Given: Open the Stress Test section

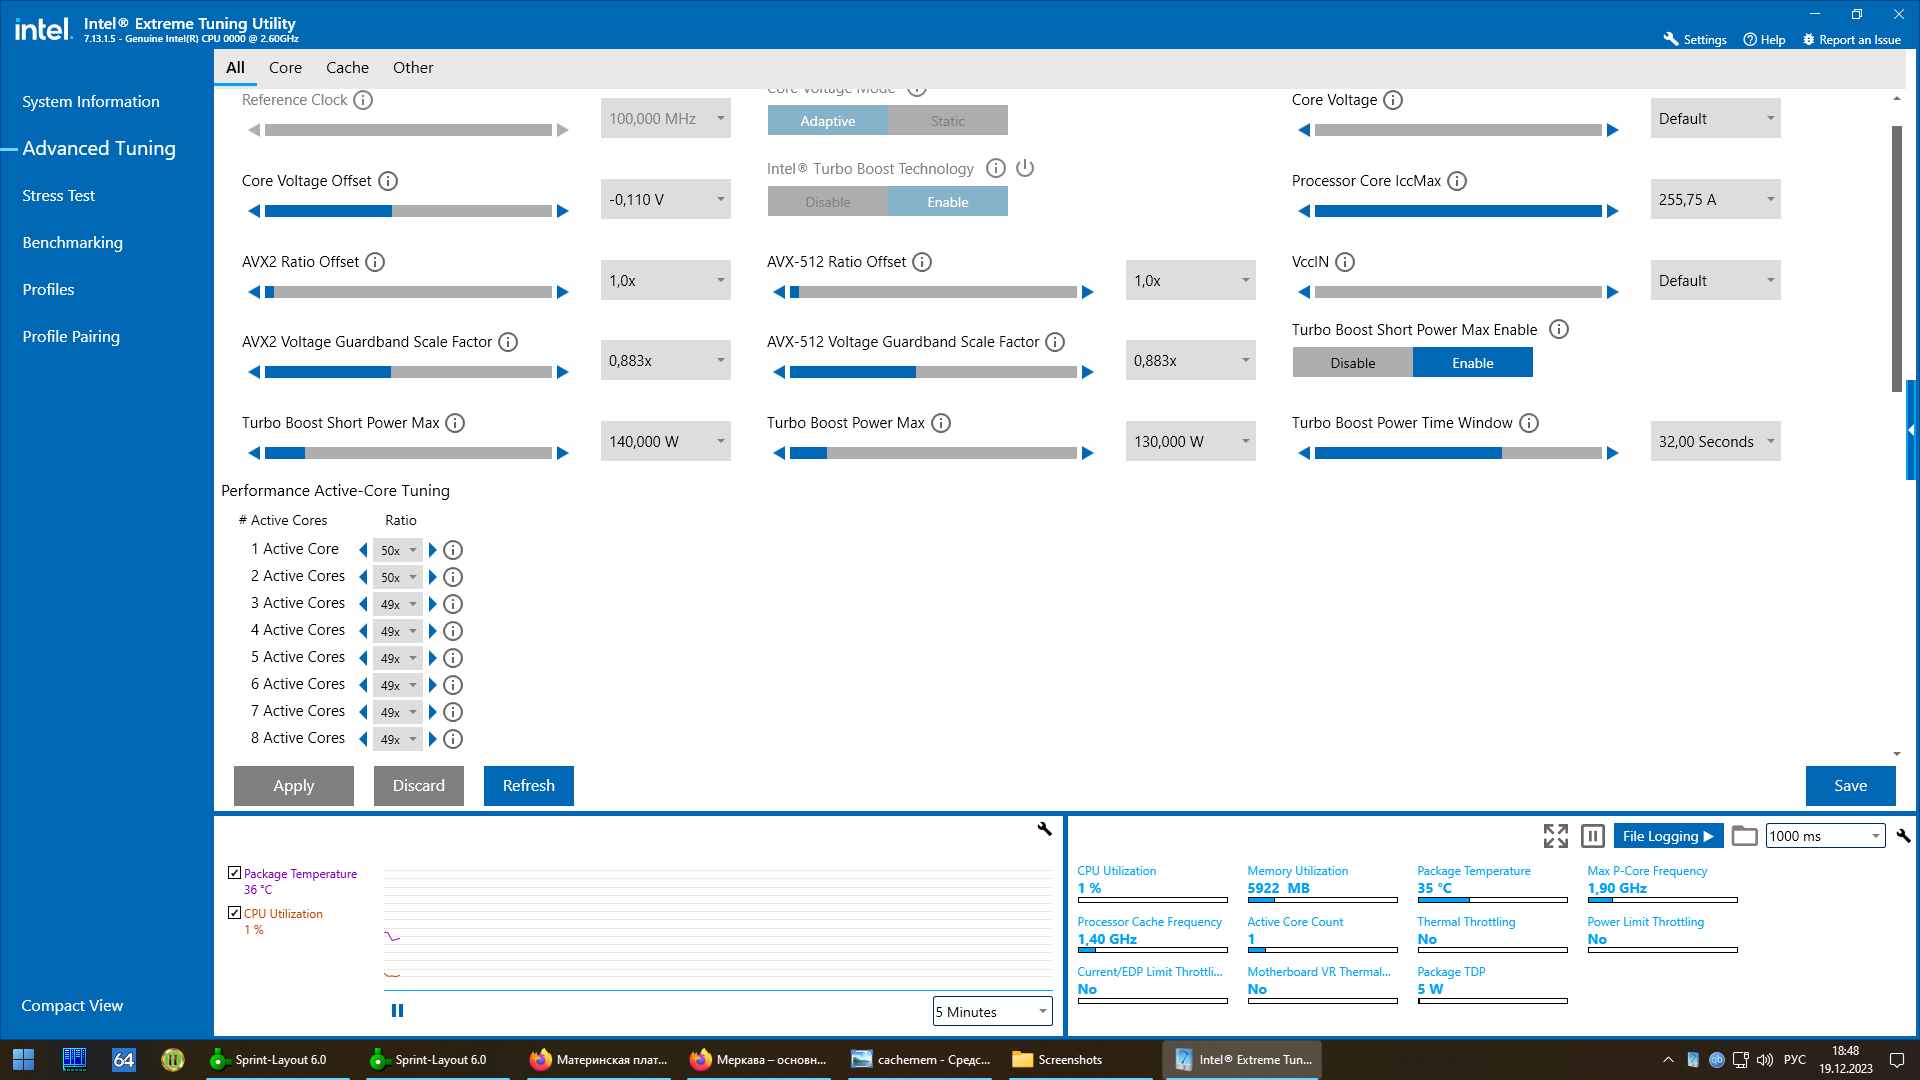Looking at the screenshot, I should (59, 196).
